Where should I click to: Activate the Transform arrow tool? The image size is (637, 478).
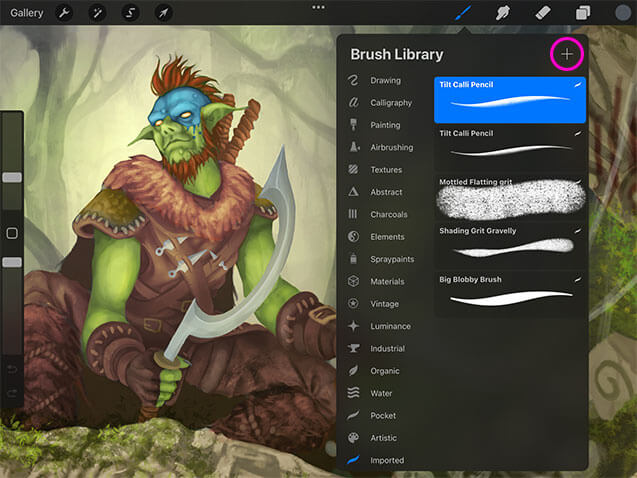(162, 13)
